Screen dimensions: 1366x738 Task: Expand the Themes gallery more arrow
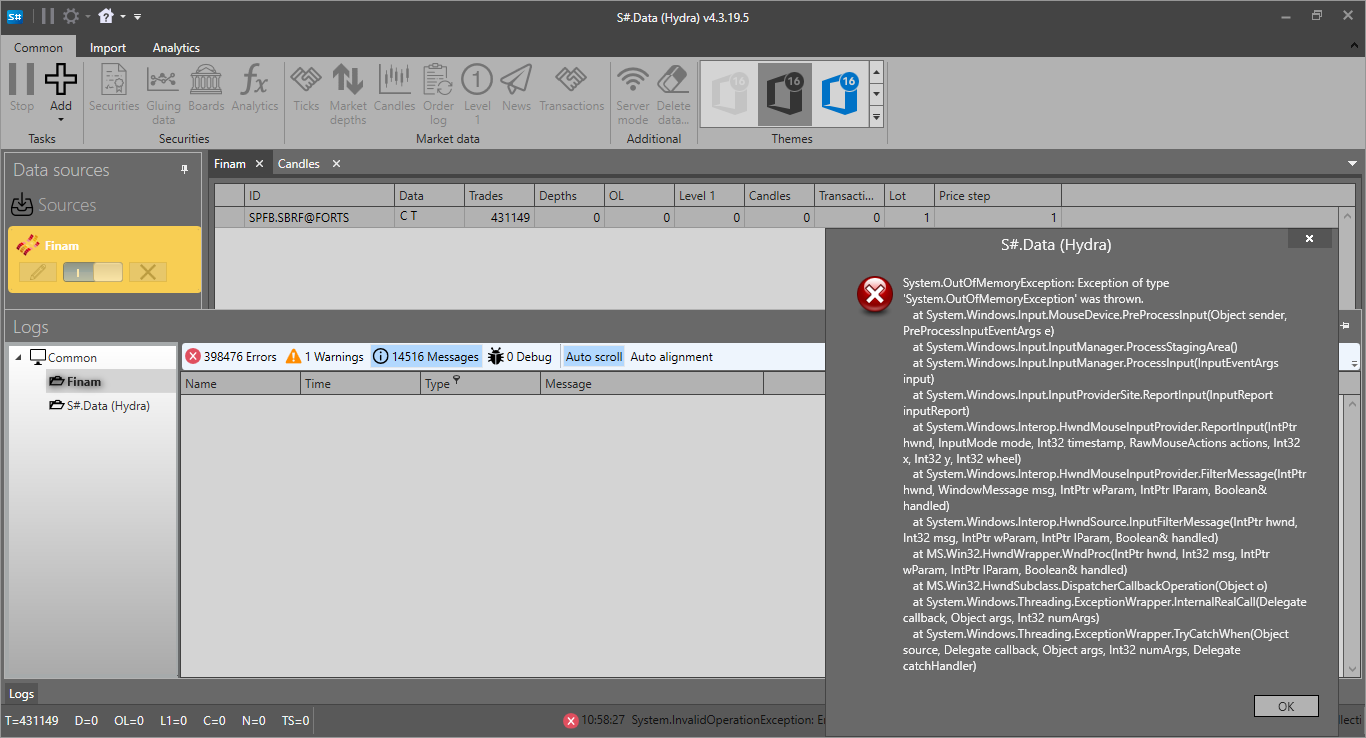point(877,118)
